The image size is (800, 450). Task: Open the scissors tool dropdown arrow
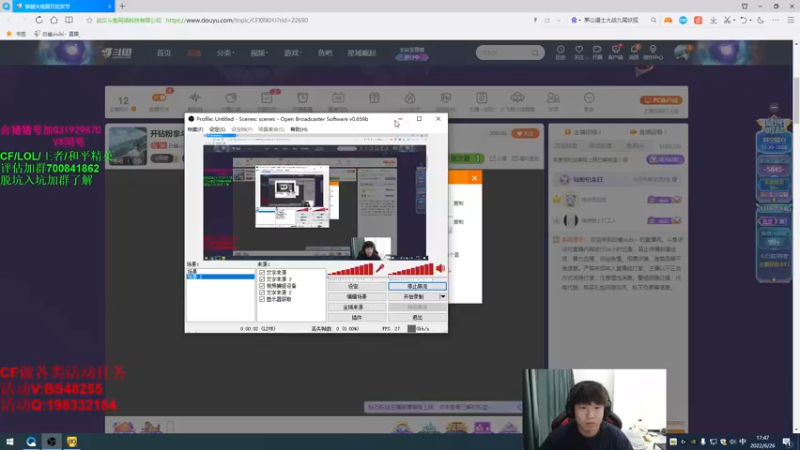click(734, 20)
